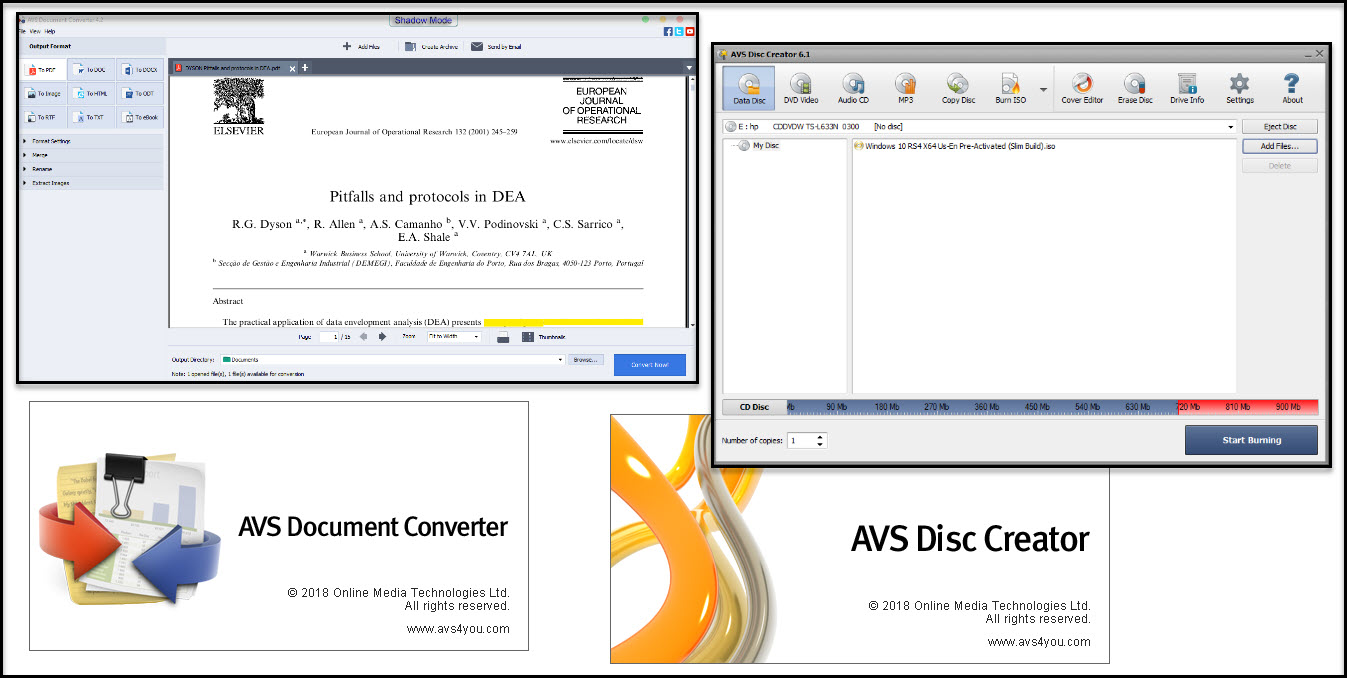Viewport: 1347px width, 678px height.
Task: Open the drive selection dropdown E: hp
Action: (x=979, y=127)
